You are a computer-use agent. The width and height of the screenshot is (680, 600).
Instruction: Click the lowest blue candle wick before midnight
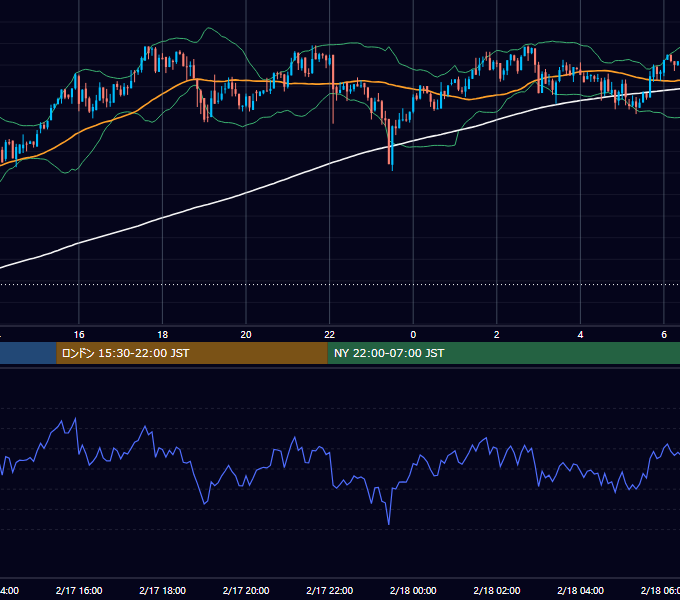click(392, 167)
